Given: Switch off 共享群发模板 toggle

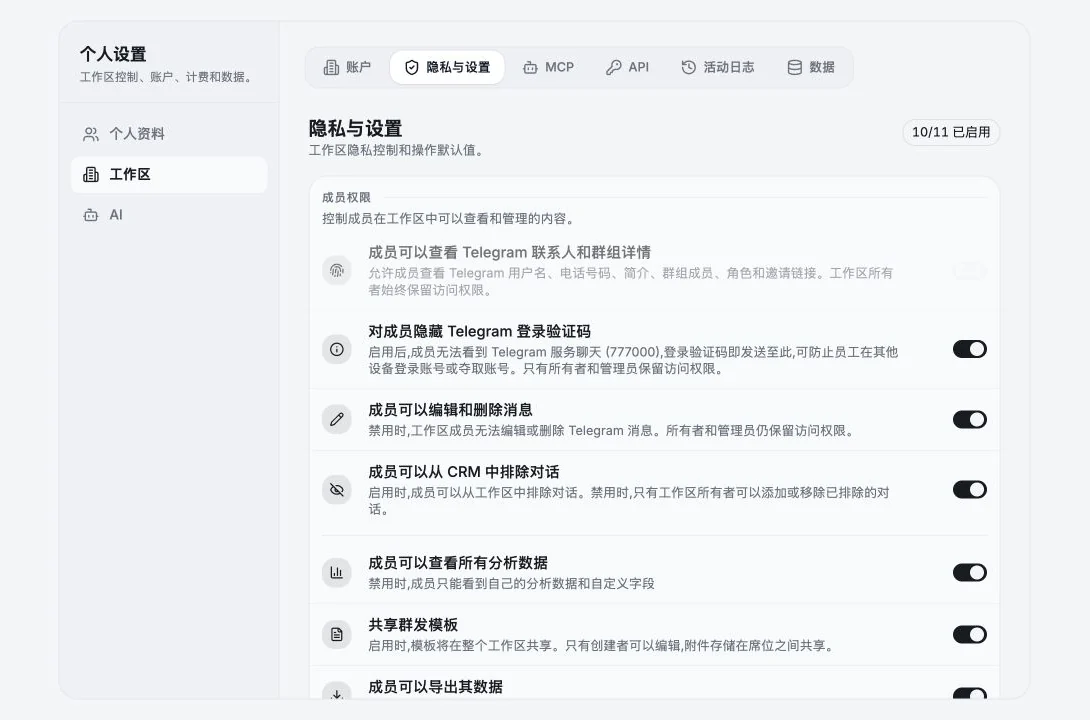Looking at the screenshot, I should [970, 635].
